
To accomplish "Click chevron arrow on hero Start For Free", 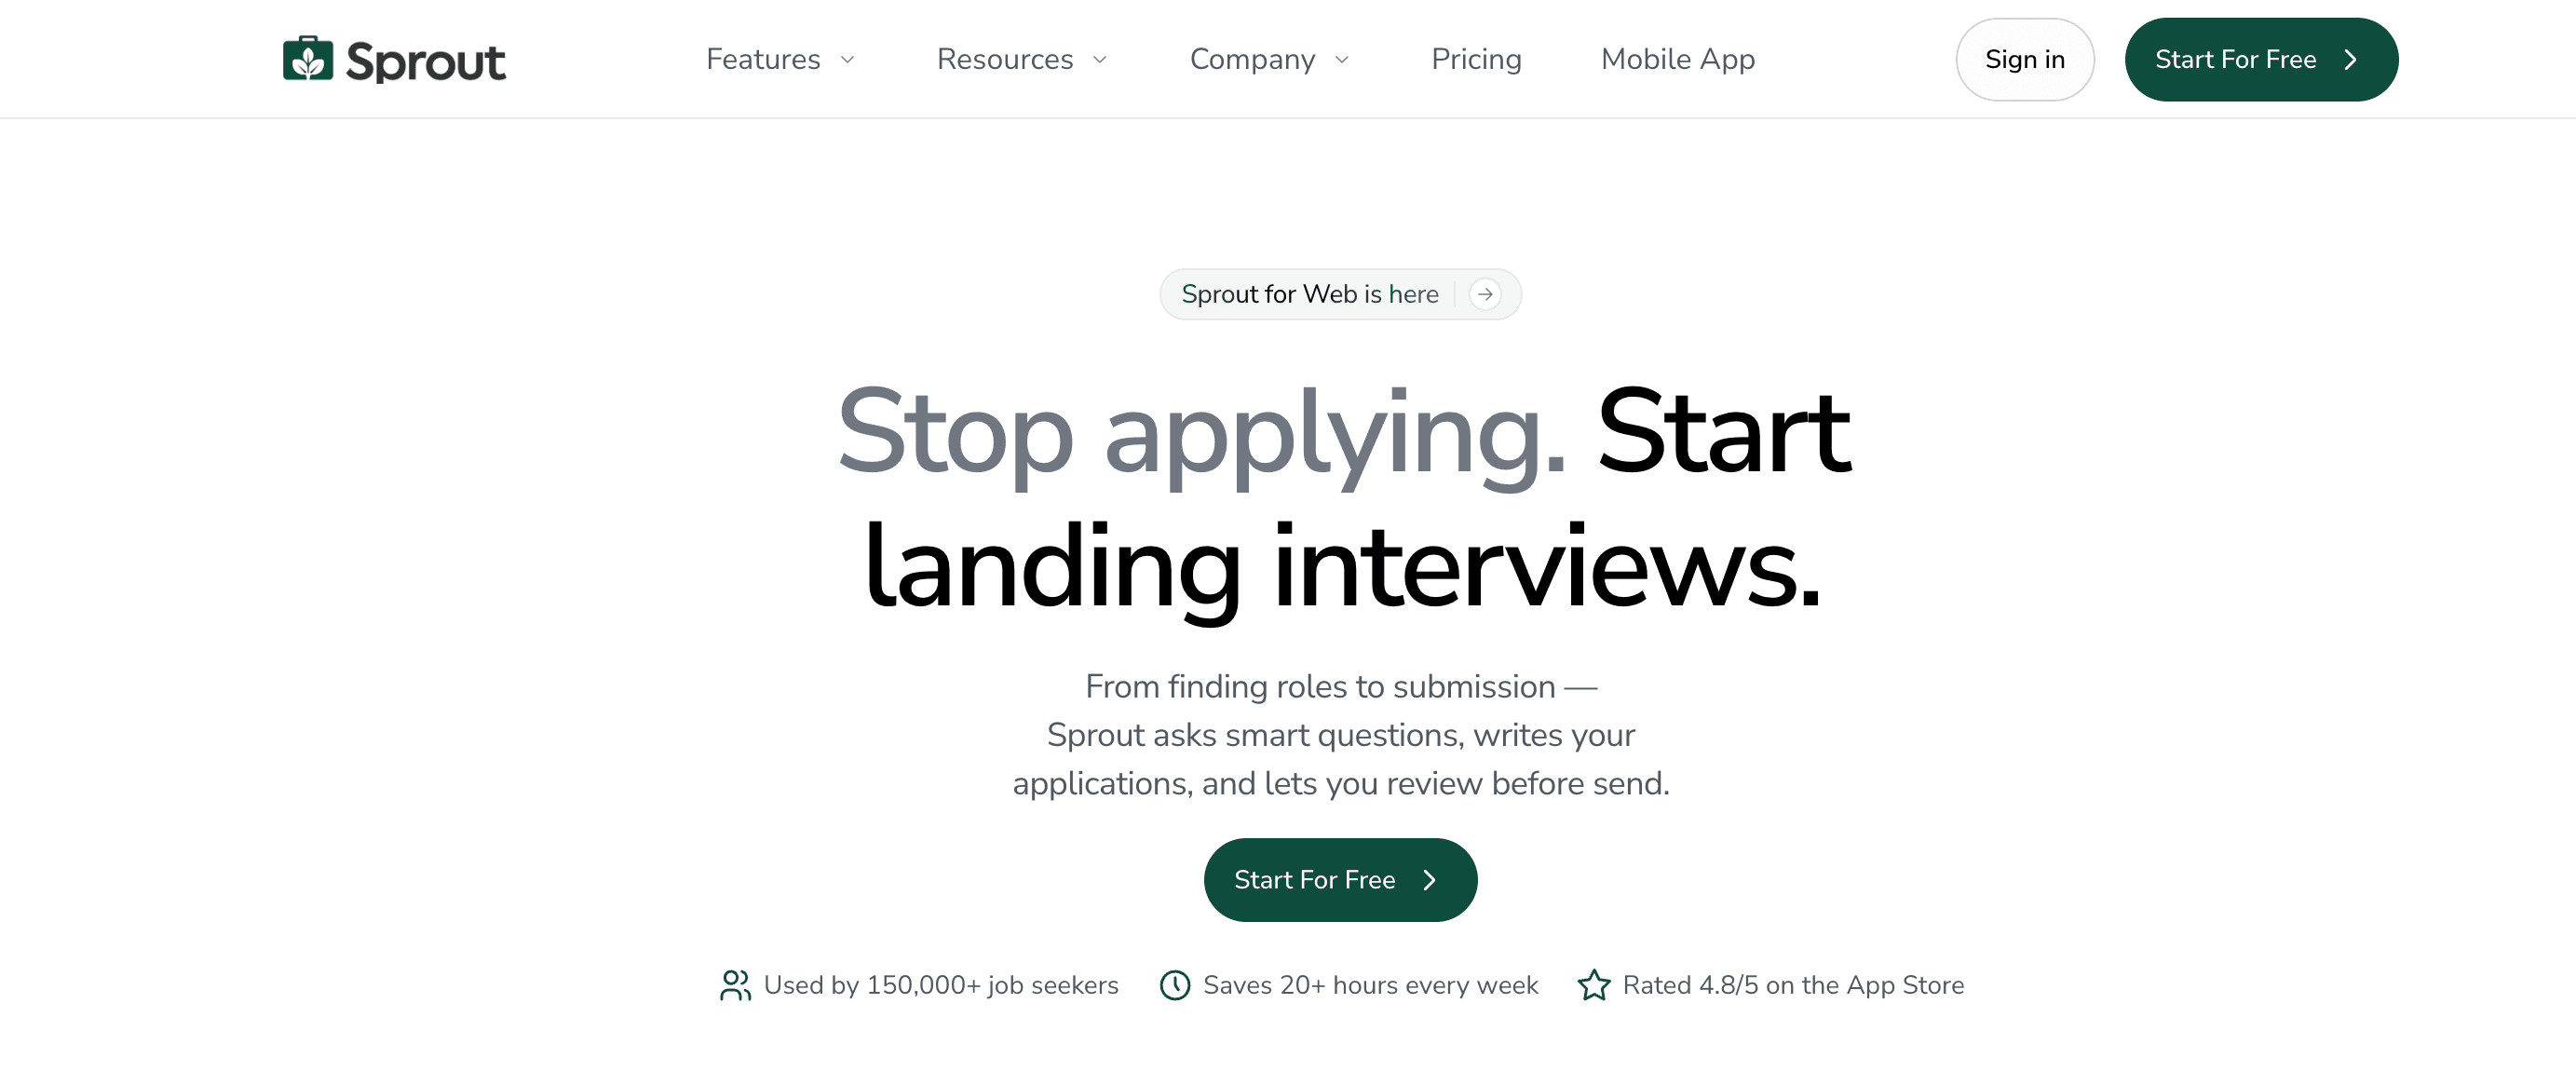I will pyautogui.click(x=1430, y=880).
